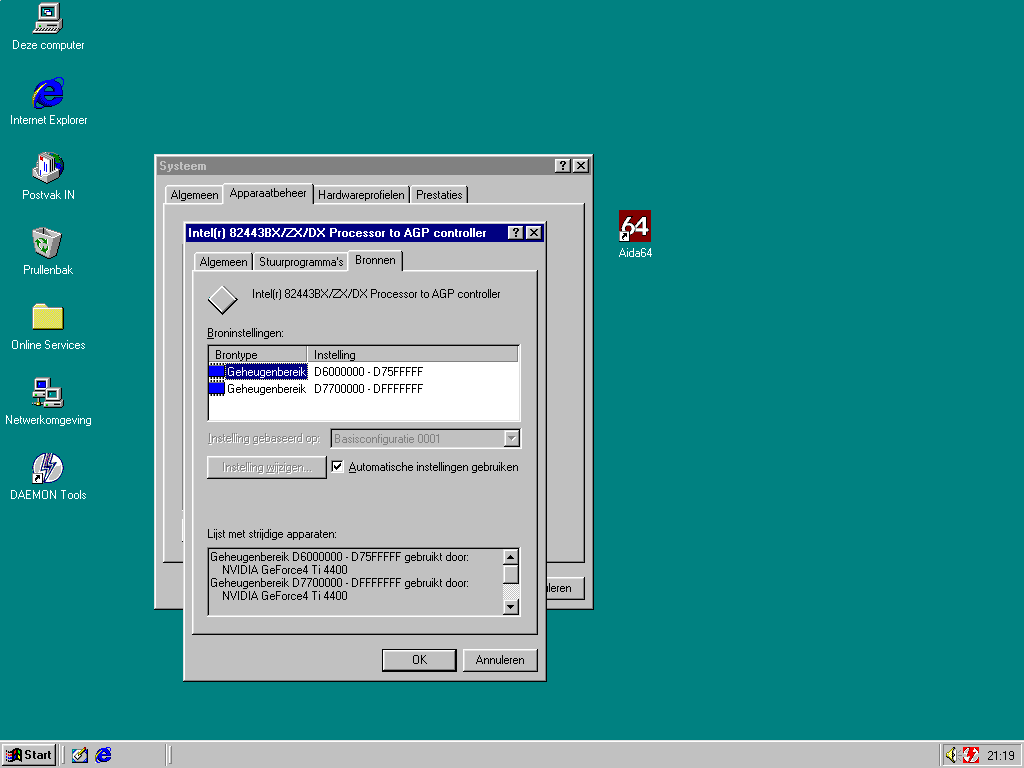Screen dimensions: 1024x768
Task: Click the Start button on the taskbar
Action: (x=29, y=755)
